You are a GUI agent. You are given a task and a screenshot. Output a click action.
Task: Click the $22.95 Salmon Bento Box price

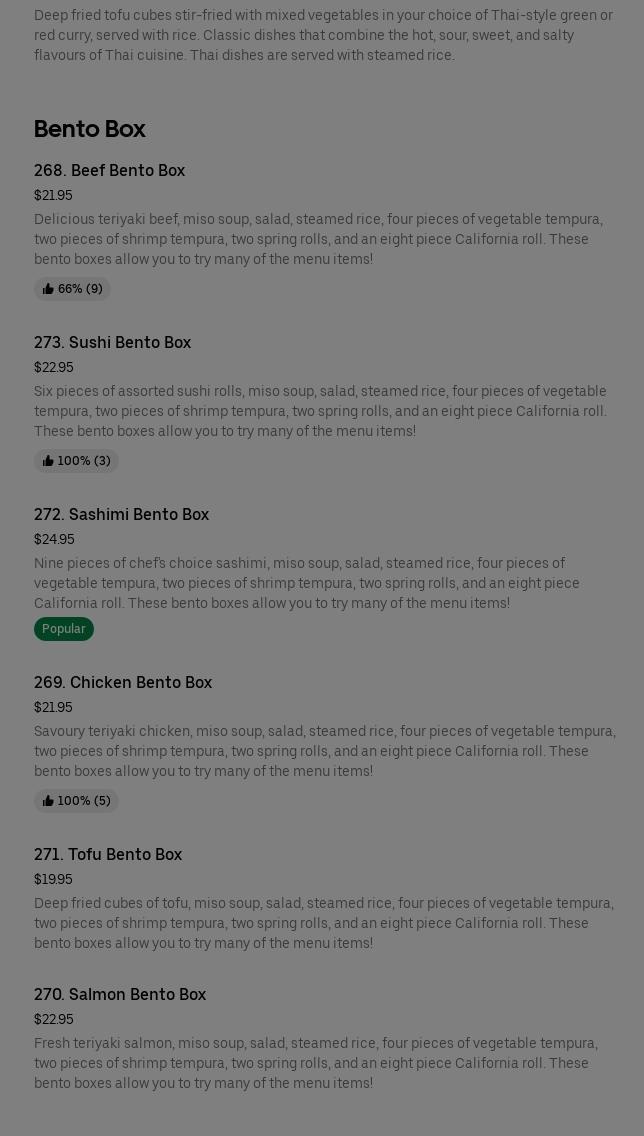click(54, 1020)
